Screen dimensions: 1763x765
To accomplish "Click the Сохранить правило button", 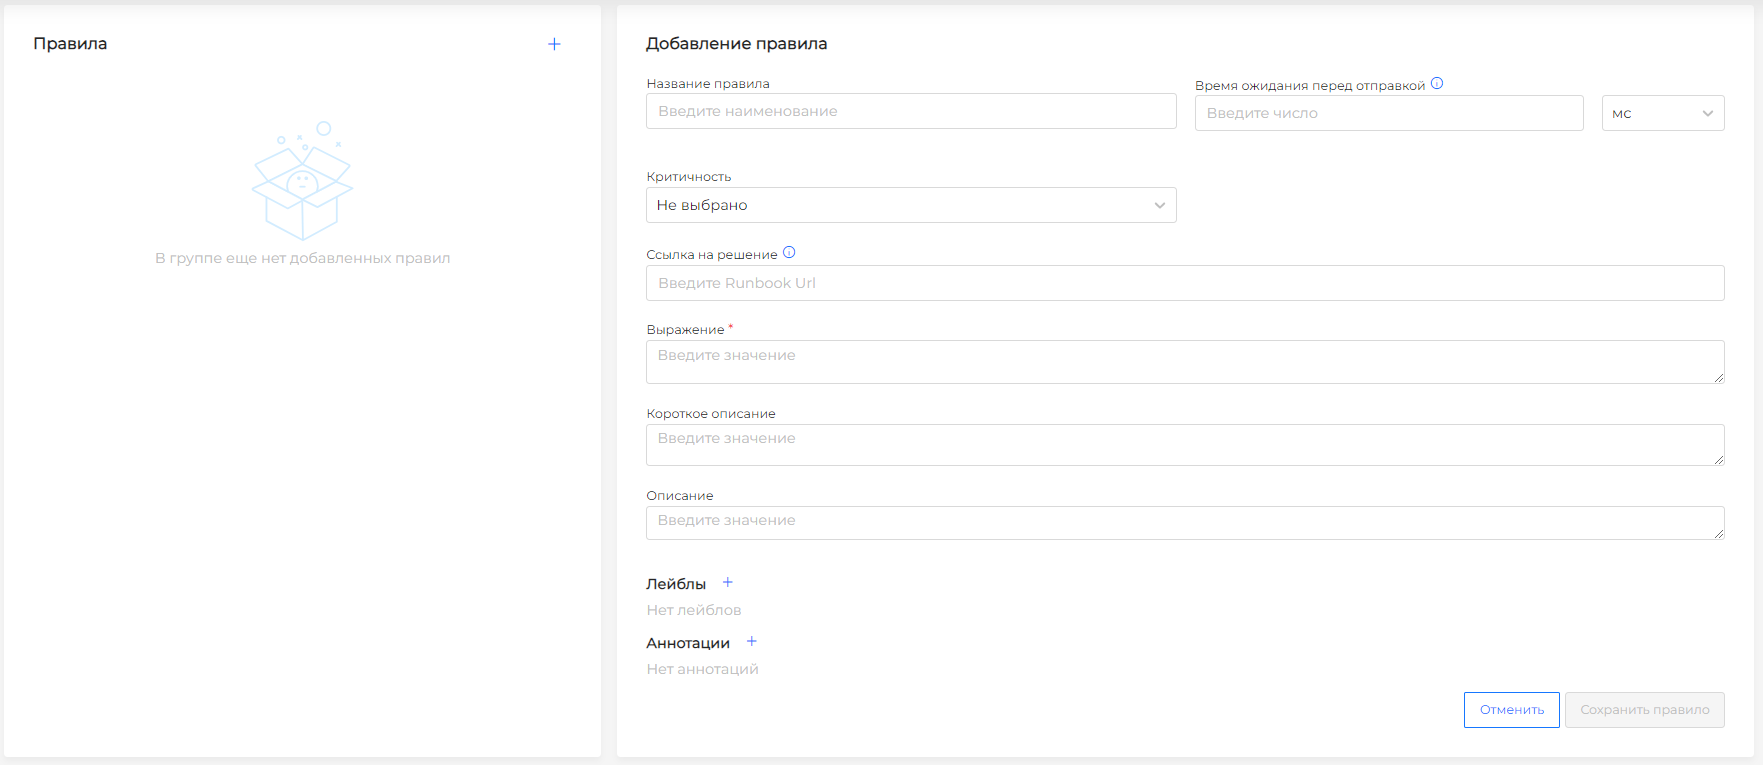I will pyautogui.click(x=1644, y=710).
